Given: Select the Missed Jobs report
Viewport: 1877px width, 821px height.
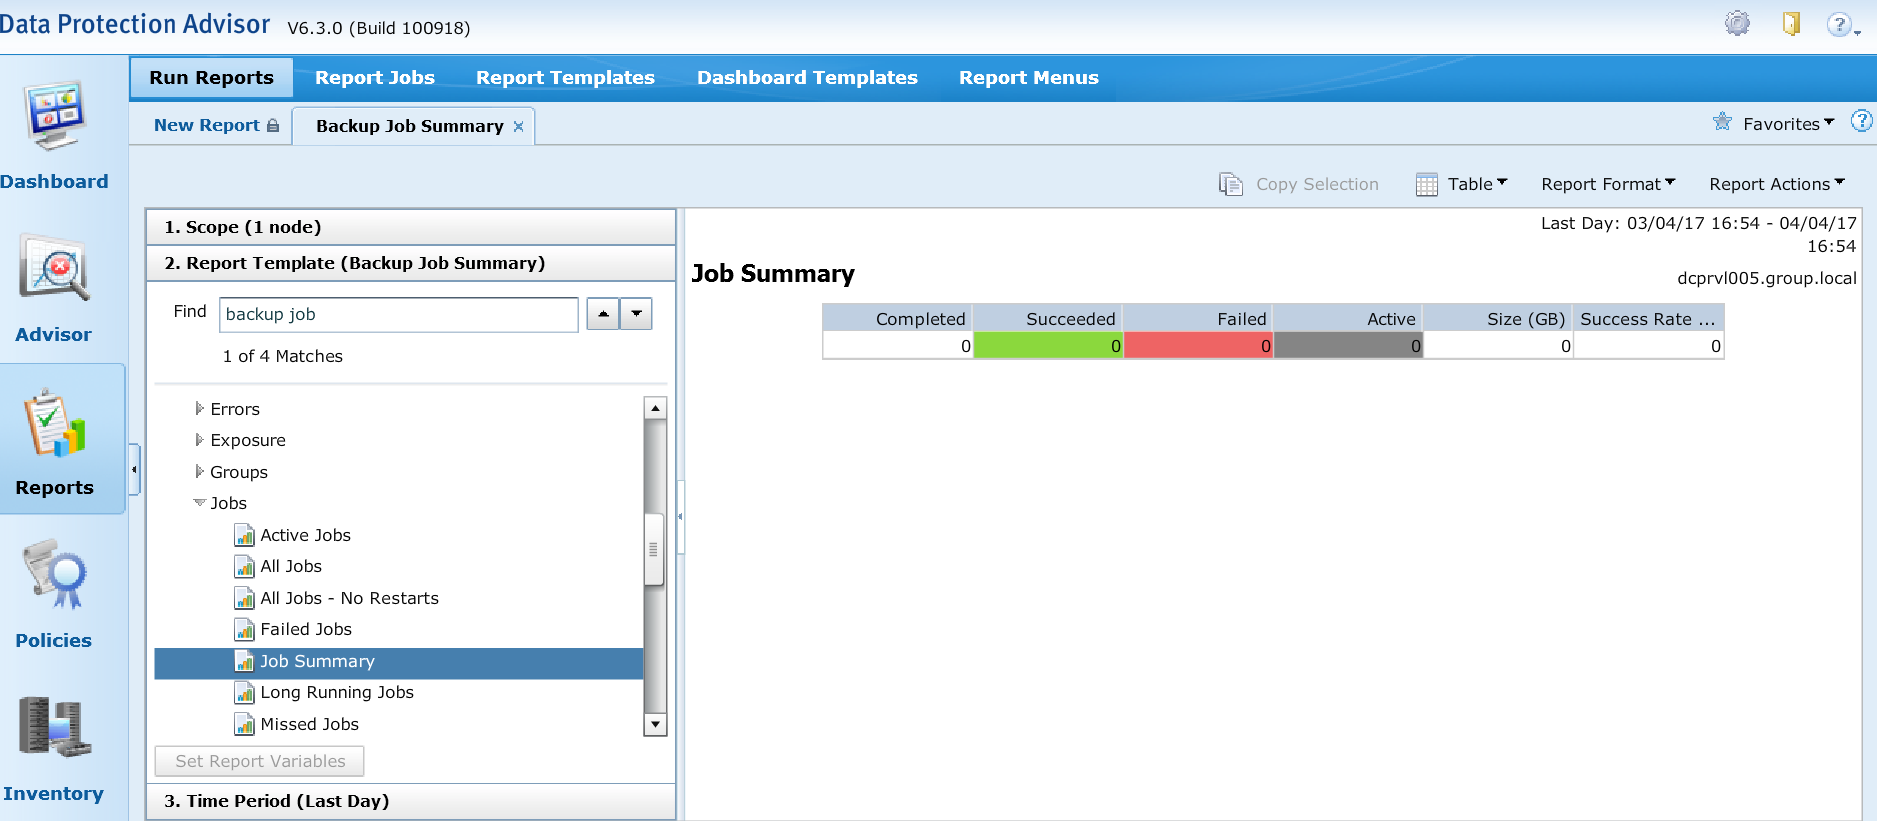Looking at the screenshot, I should tap(309, 724).
